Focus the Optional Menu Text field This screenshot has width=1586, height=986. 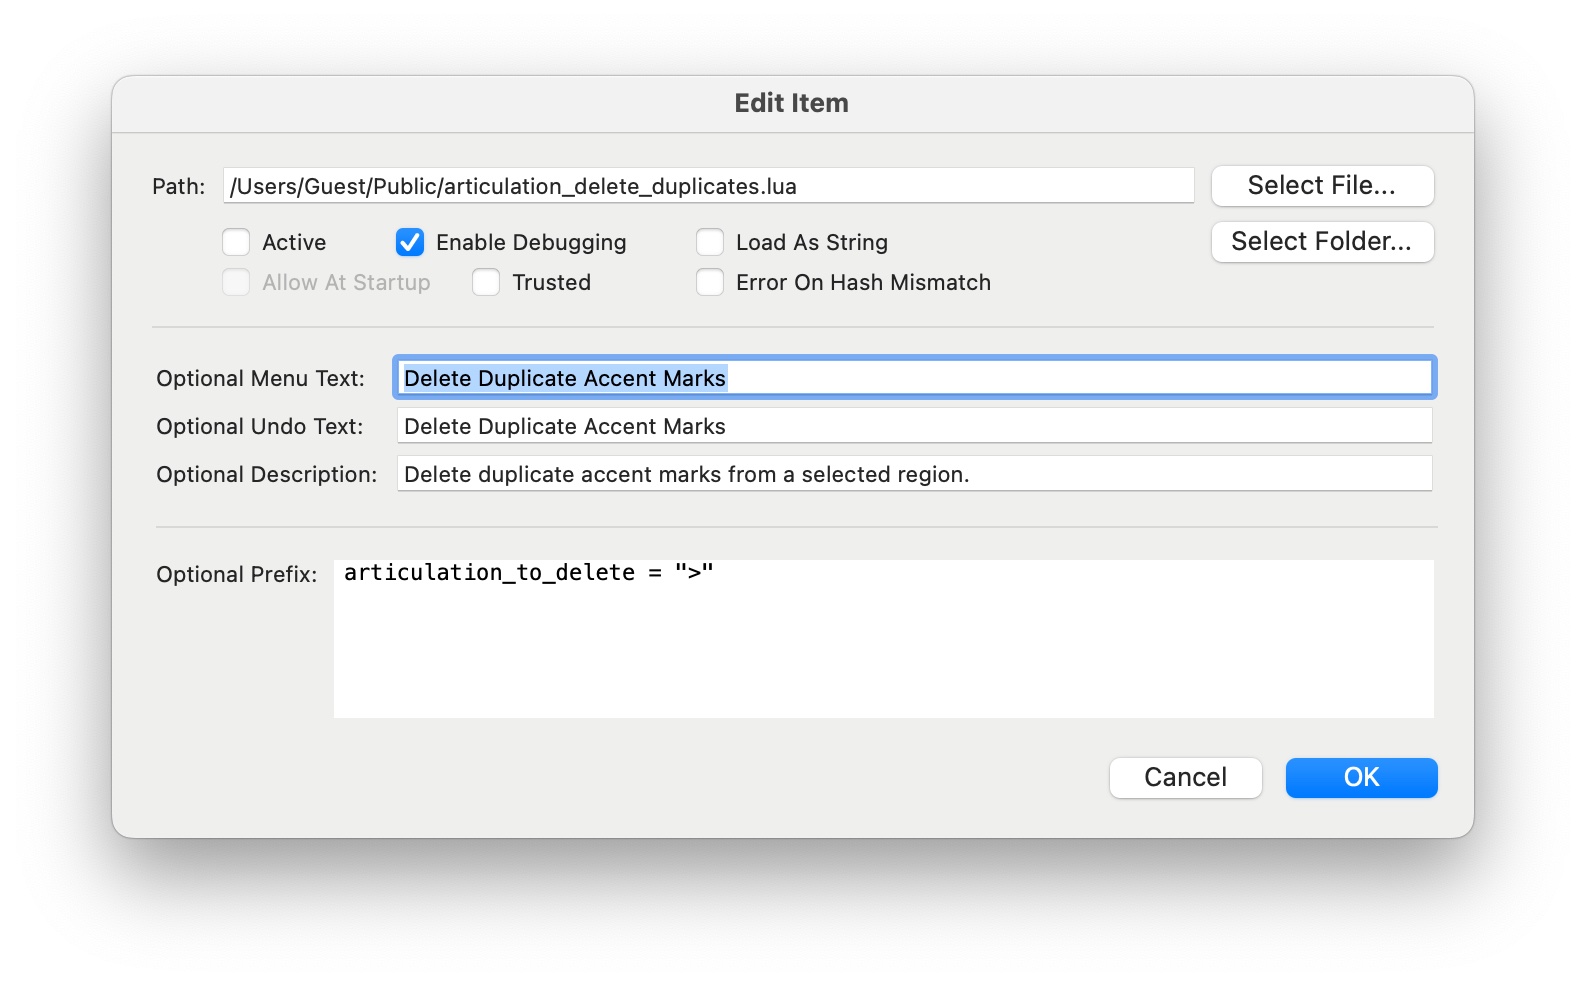[x=913, y=378]
